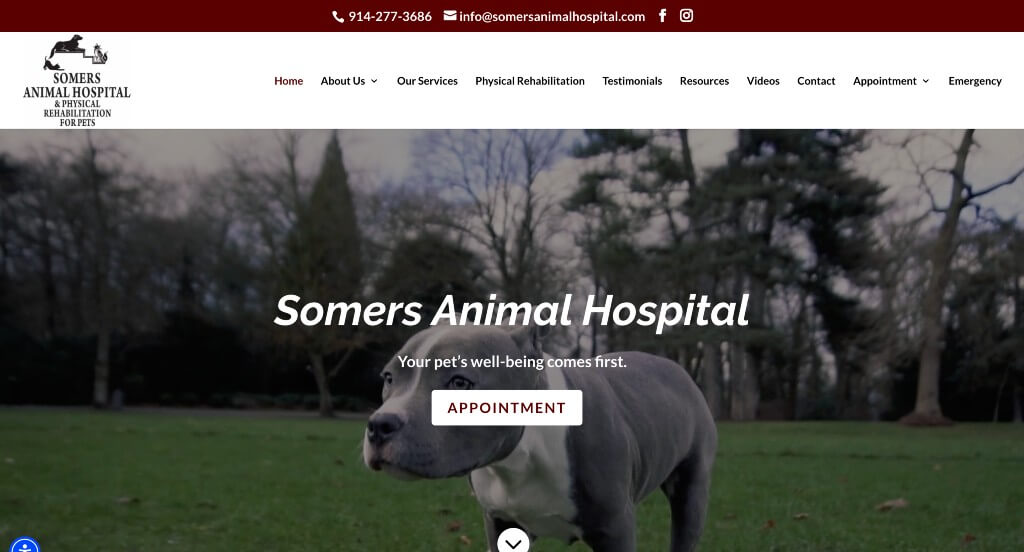Image resolution: width=1024 pixels, height=552 pixels.
Task: Open the Testimonials menu item
Action: point(632,81)
